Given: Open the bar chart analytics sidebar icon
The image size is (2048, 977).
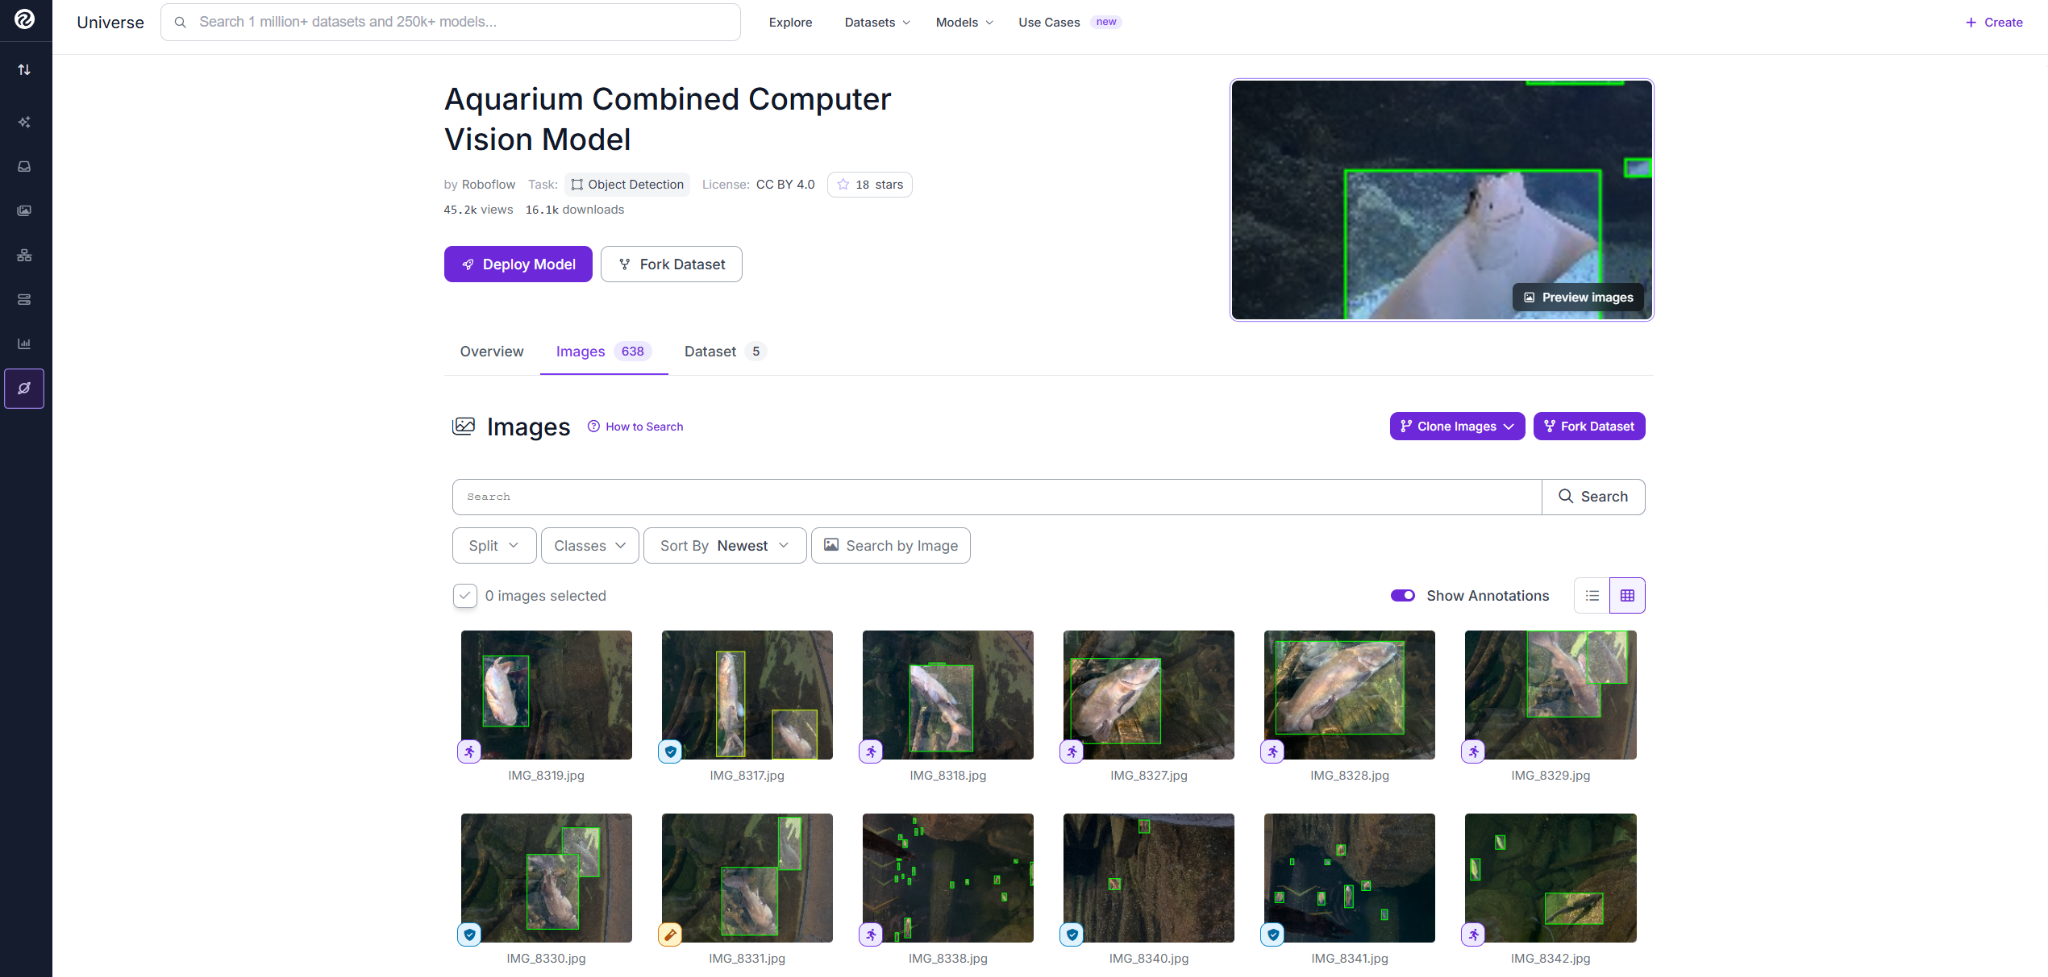Looking at the screenshot, I should 24,343.
